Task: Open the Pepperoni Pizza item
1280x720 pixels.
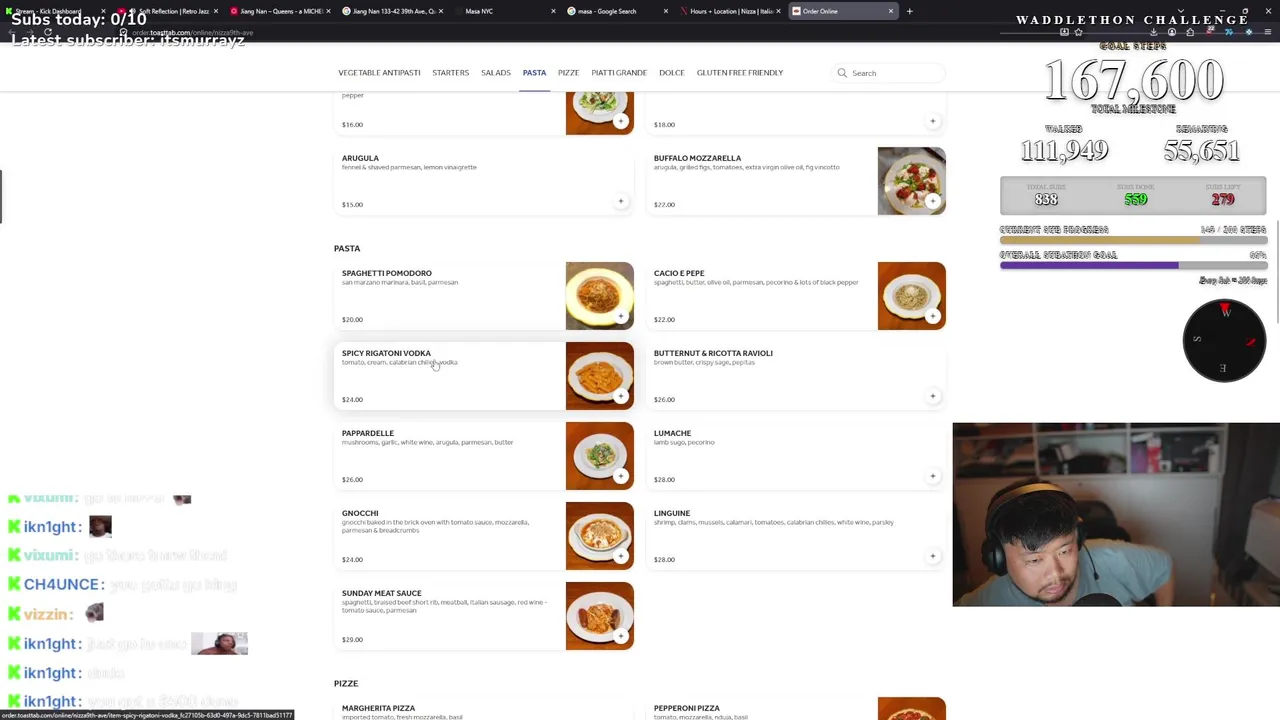Action: tap(687, 708)
